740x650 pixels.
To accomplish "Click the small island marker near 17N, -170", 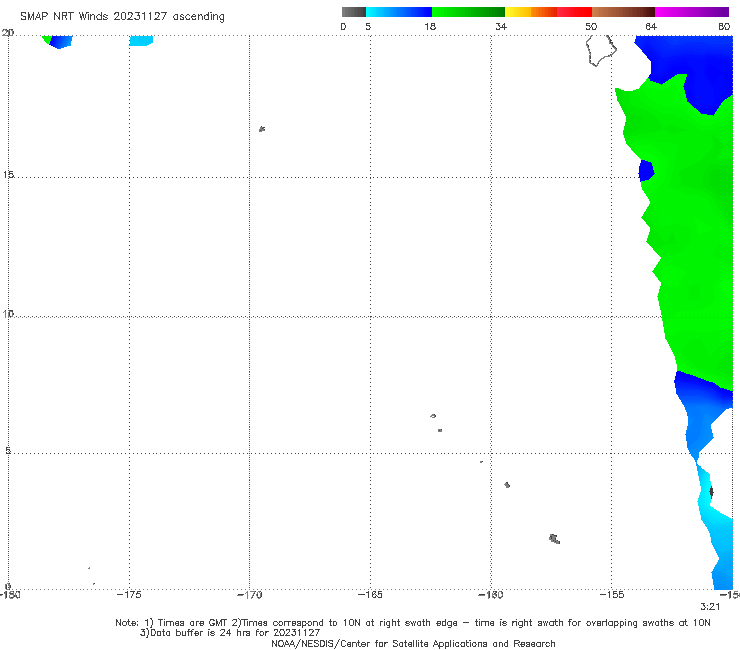I will point(262,129).
